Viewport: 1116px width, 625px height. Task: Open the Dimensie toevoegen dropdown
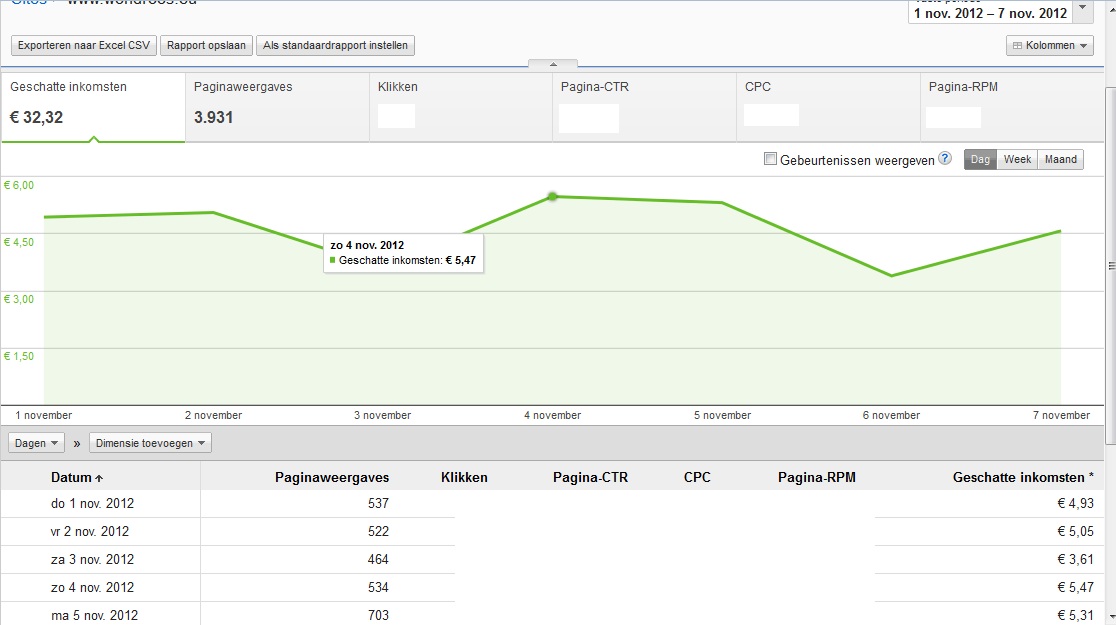150,443
